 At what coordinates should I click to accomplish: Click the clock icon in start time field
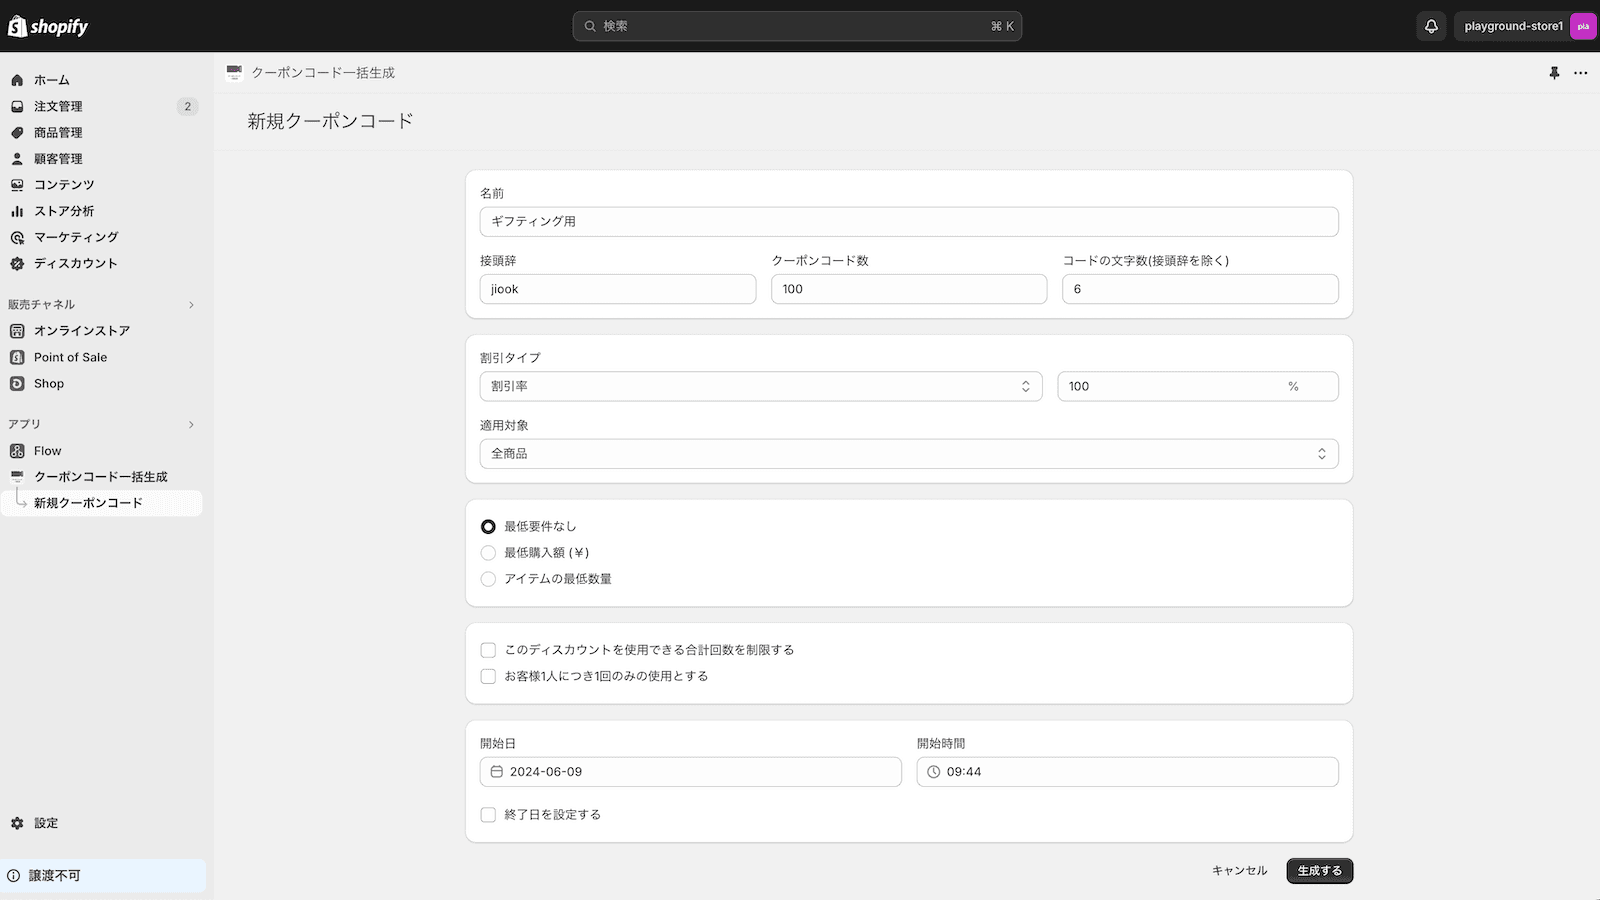(x=934, y=772)
